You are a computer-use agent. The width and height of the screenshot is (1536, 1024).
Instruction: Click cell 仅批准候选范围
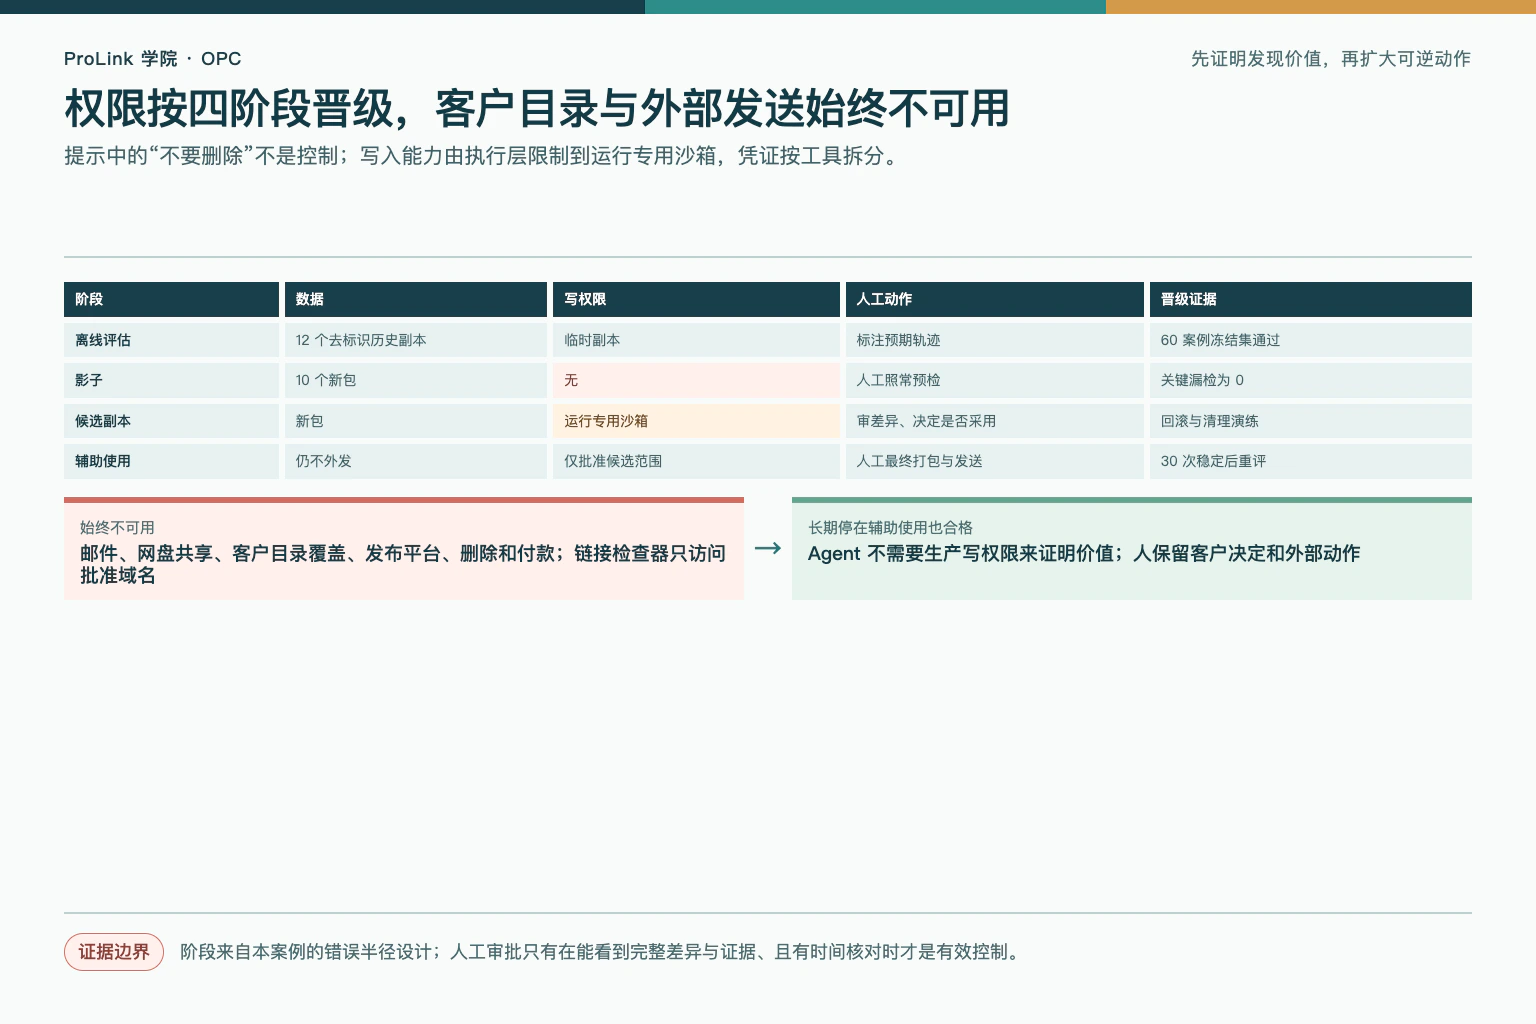pos(696,461)
